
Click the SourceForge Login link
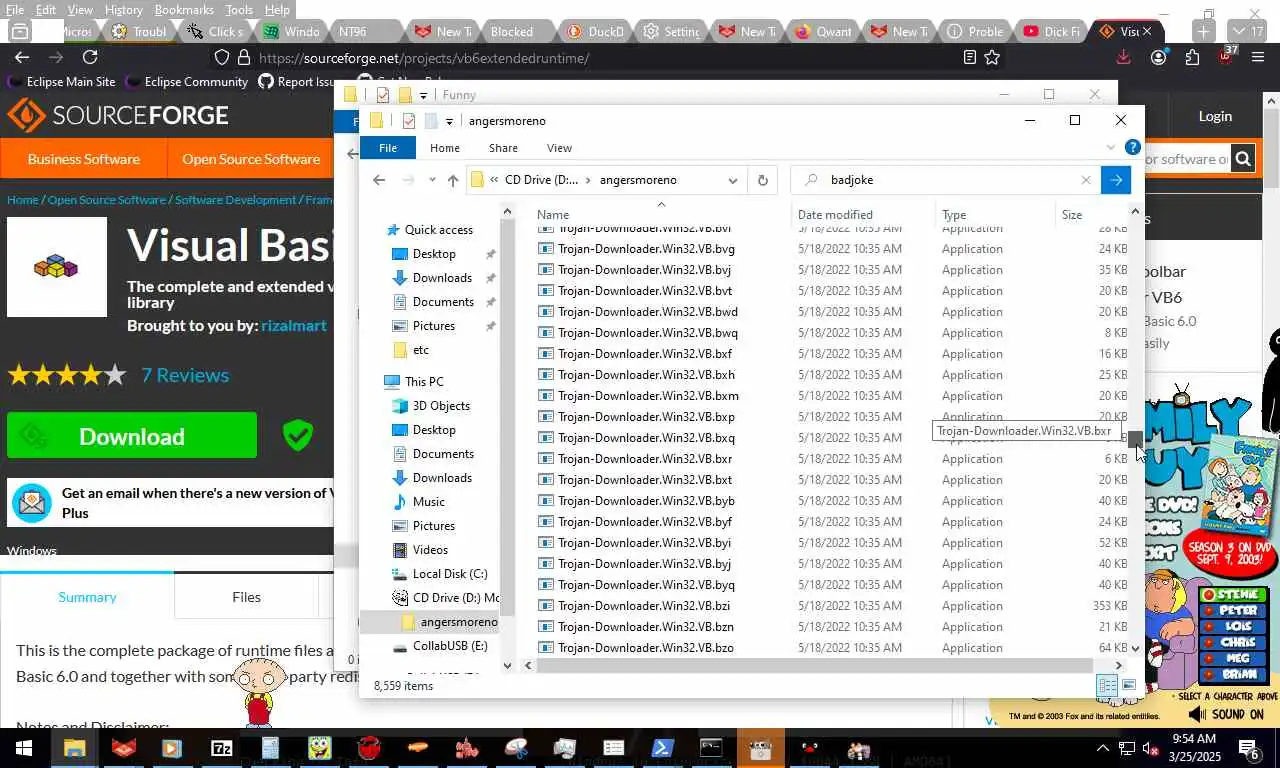click(1215, 116)
